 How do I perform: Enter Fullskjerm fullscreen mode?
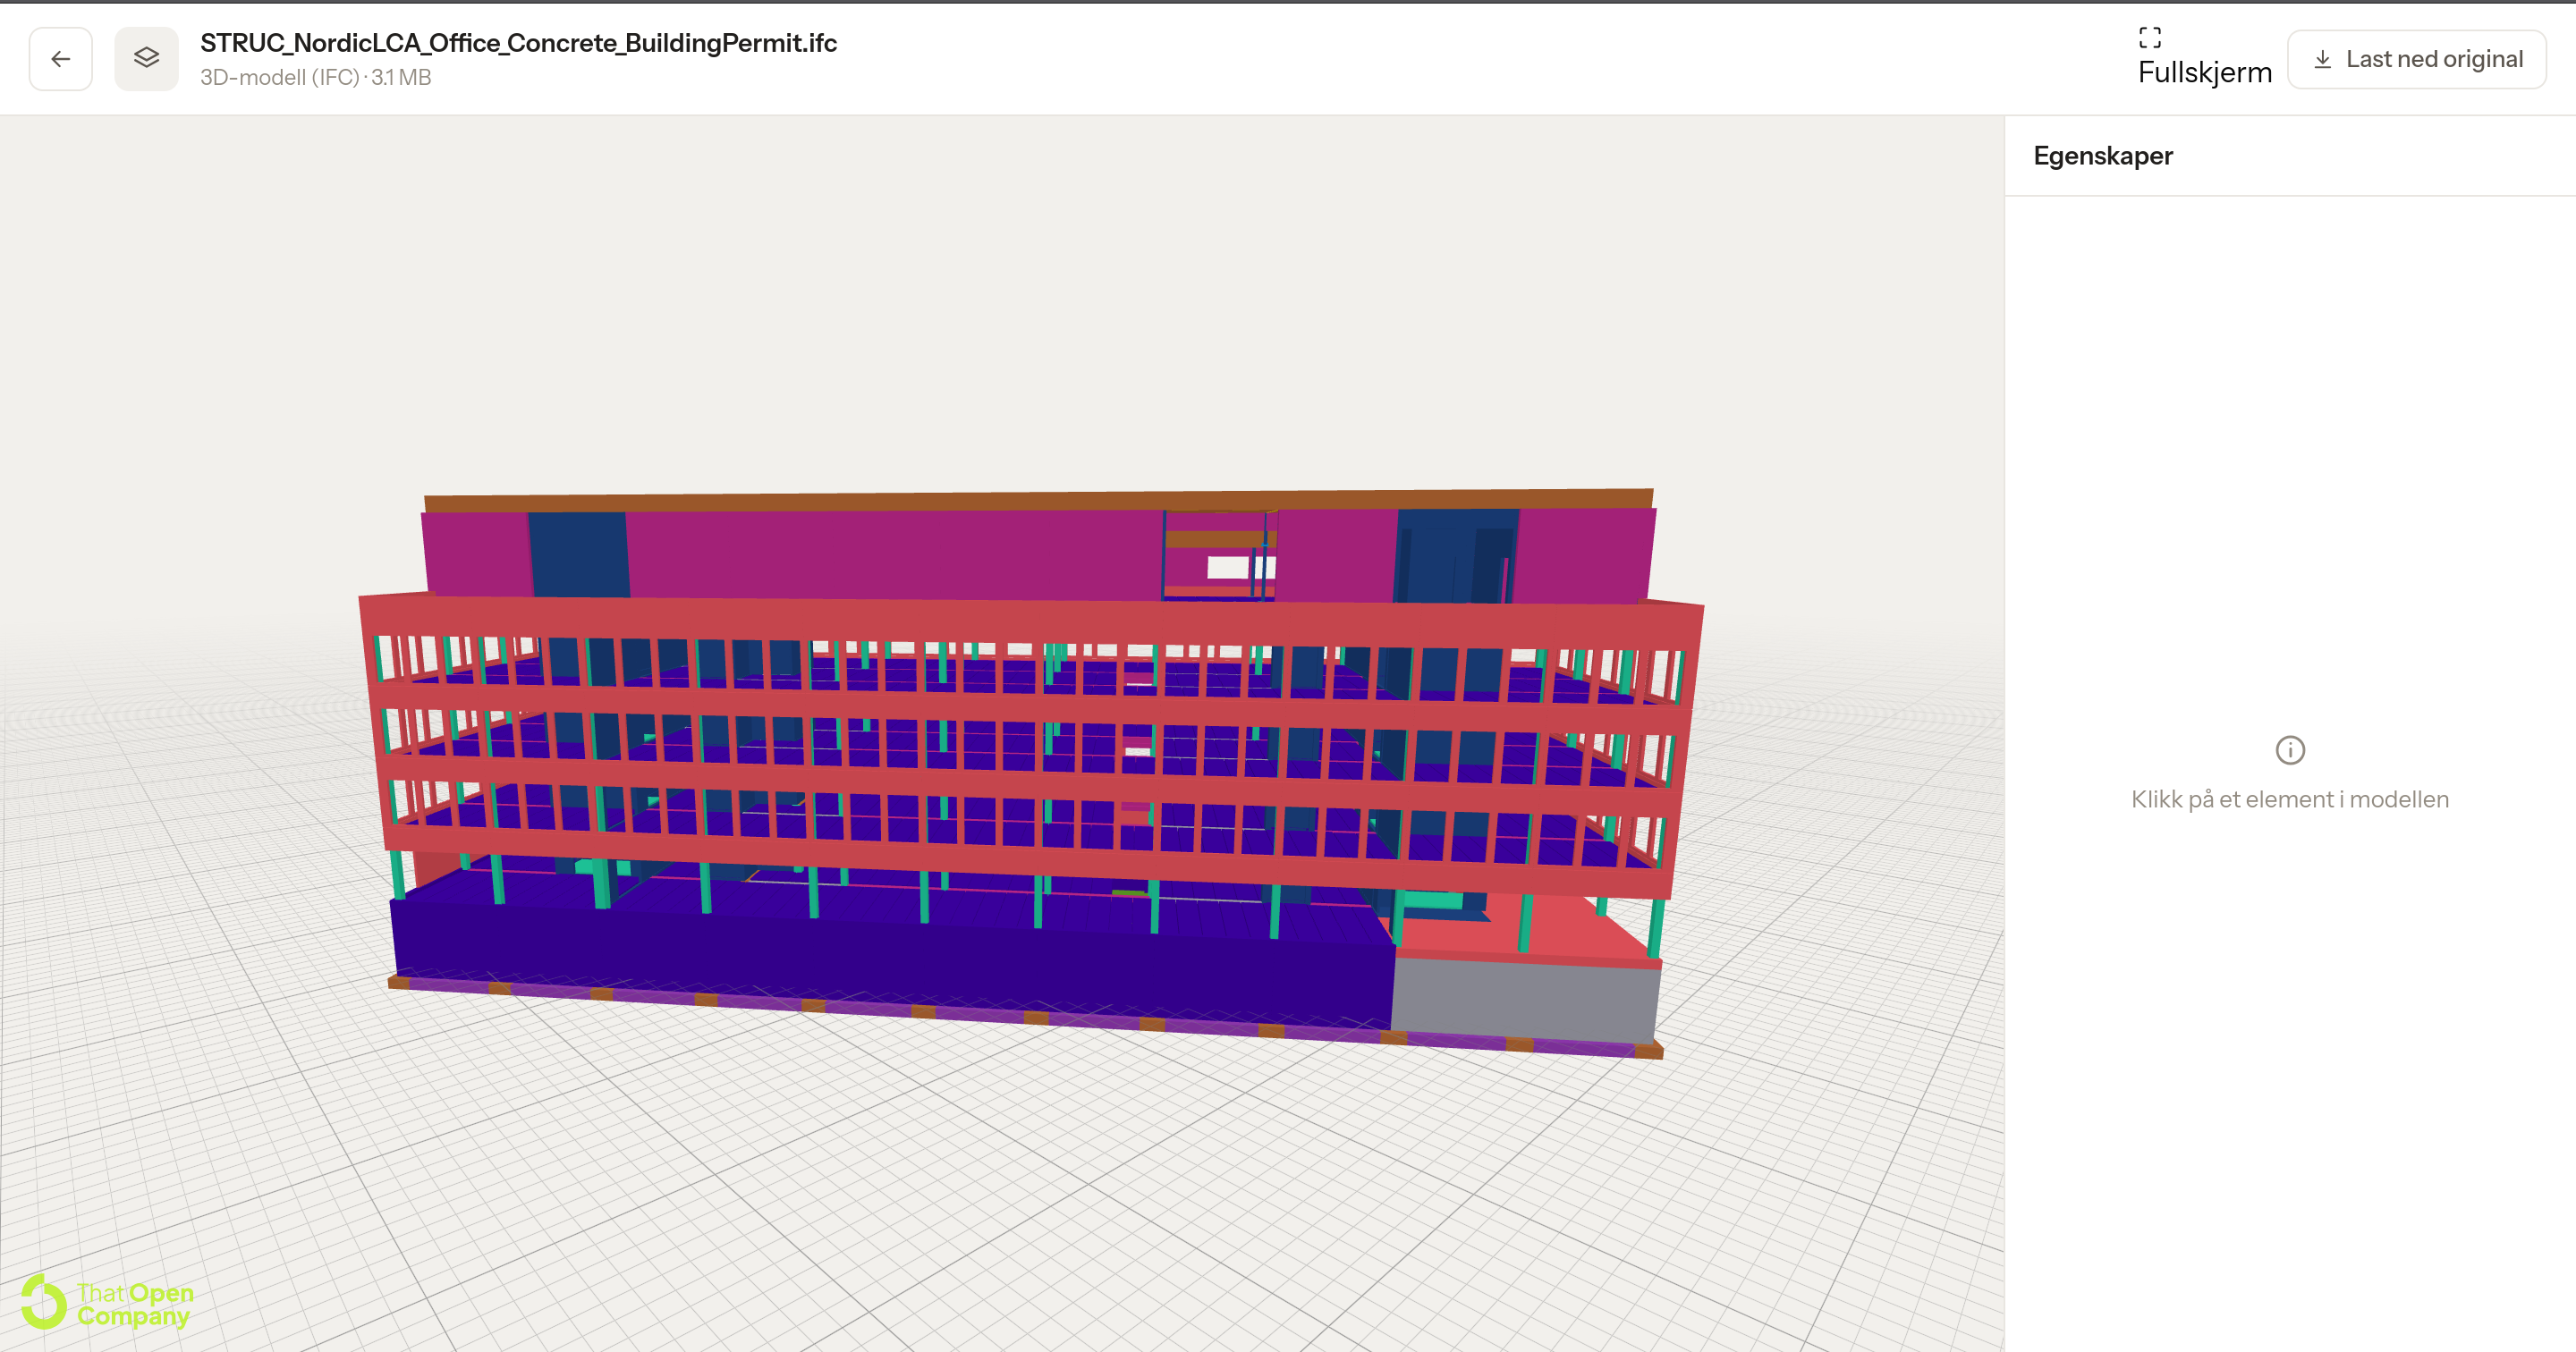(x=2205, y=58)
